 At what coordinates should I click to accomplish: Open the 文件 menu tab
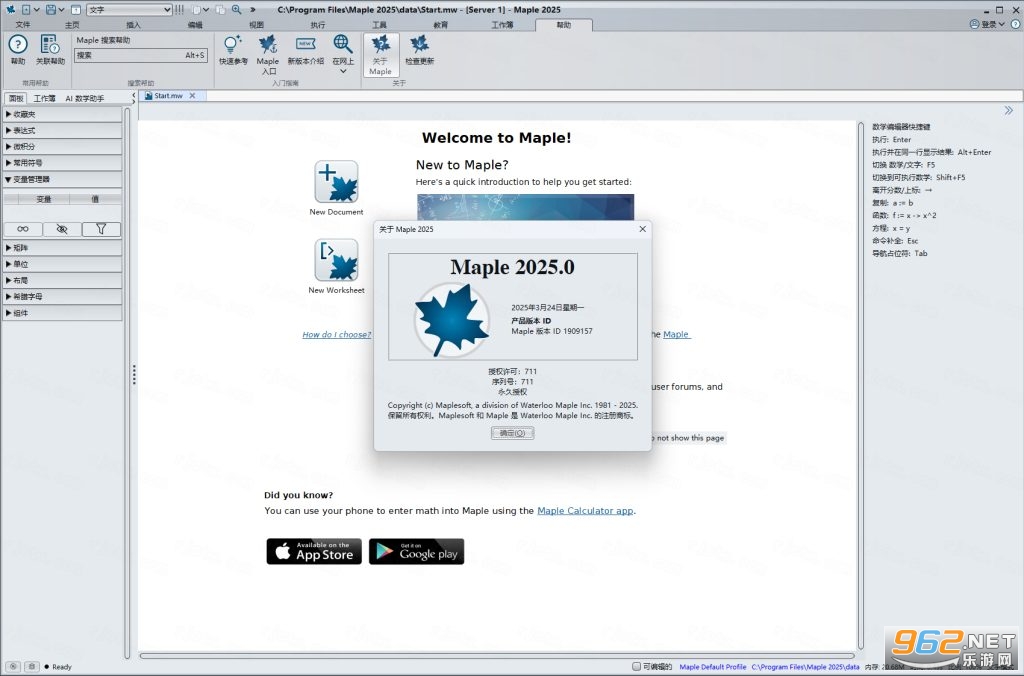tap(23, 25)
